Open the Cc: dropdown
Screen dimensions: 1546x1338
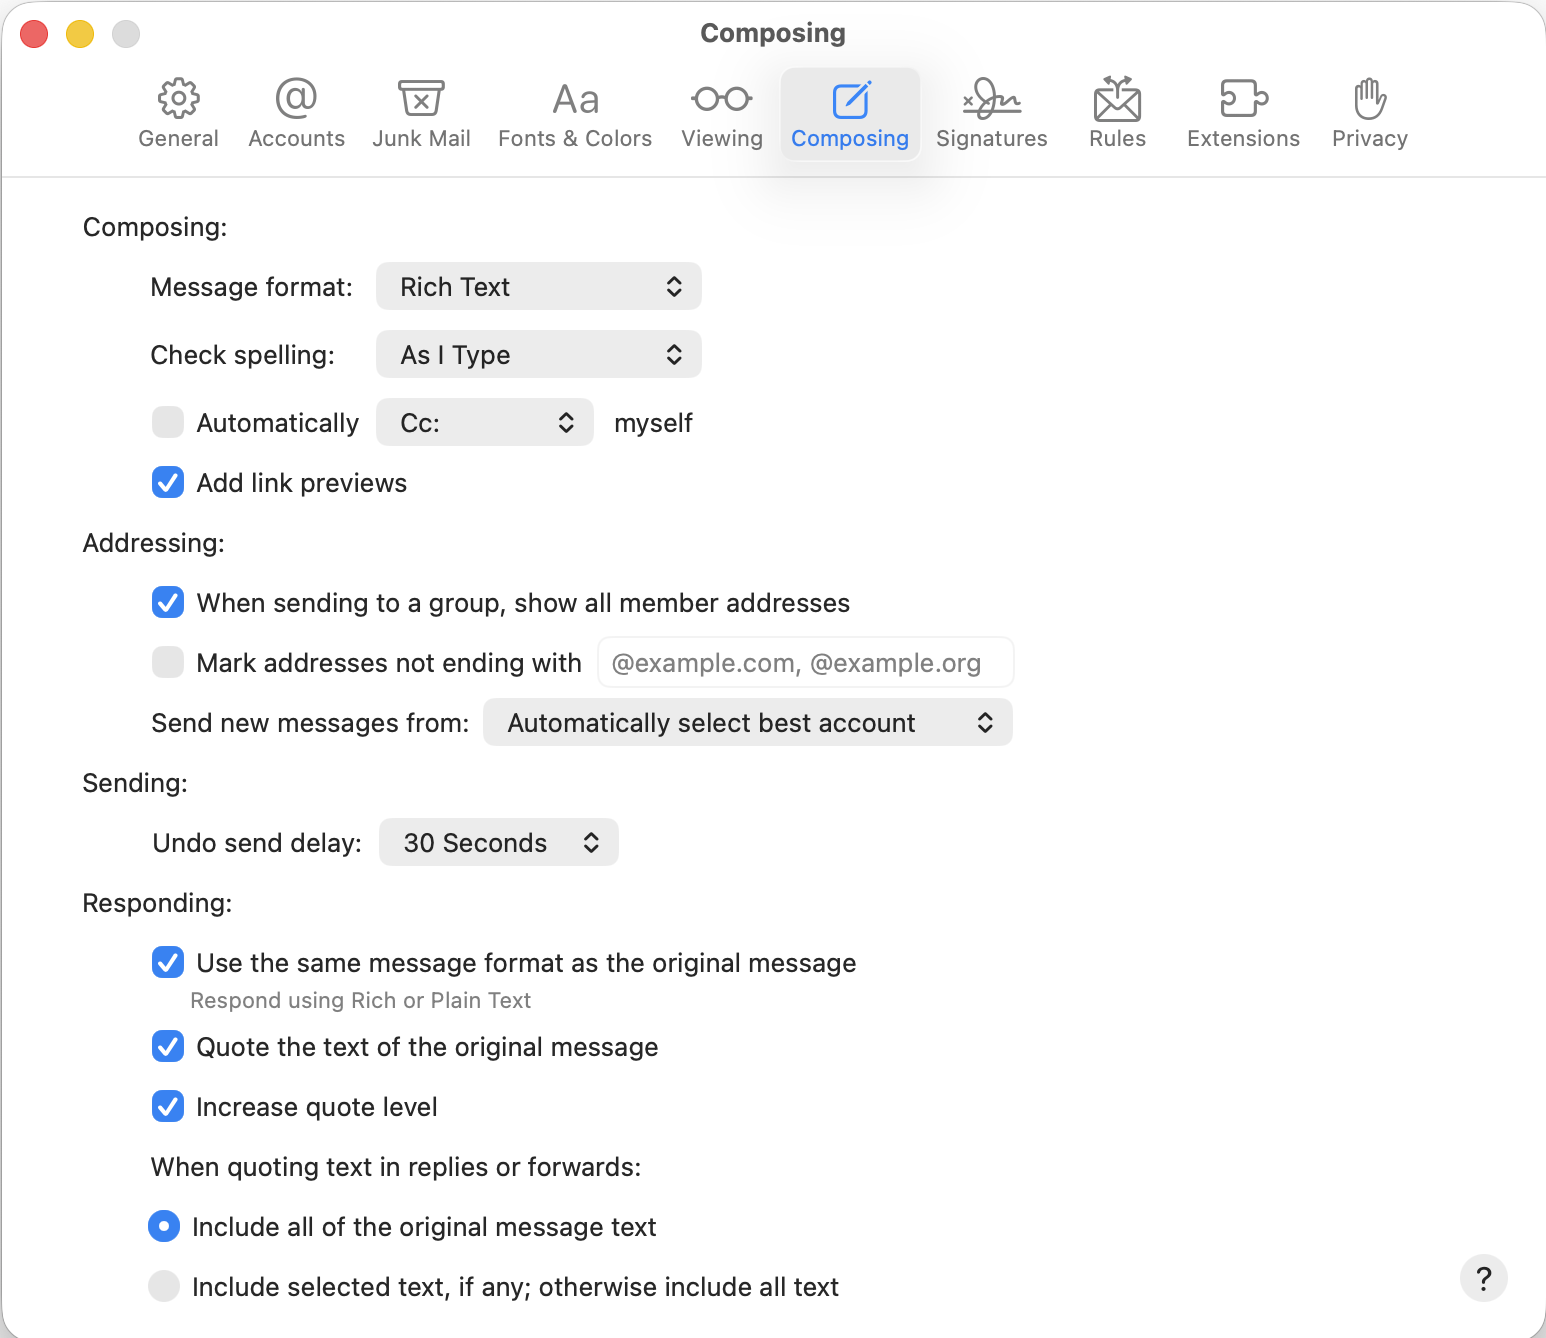tap(485, 423)
